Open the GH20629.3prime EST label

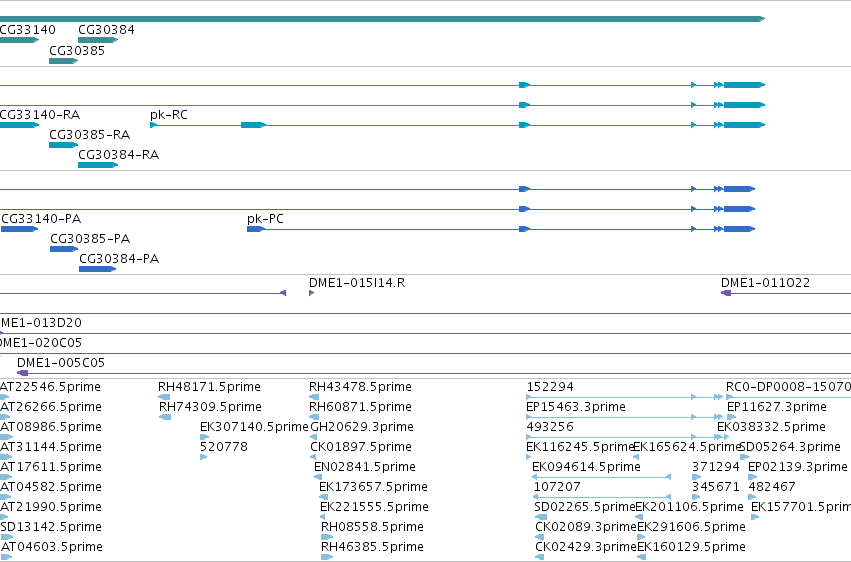pyautogui.click(x=362, y=427)
